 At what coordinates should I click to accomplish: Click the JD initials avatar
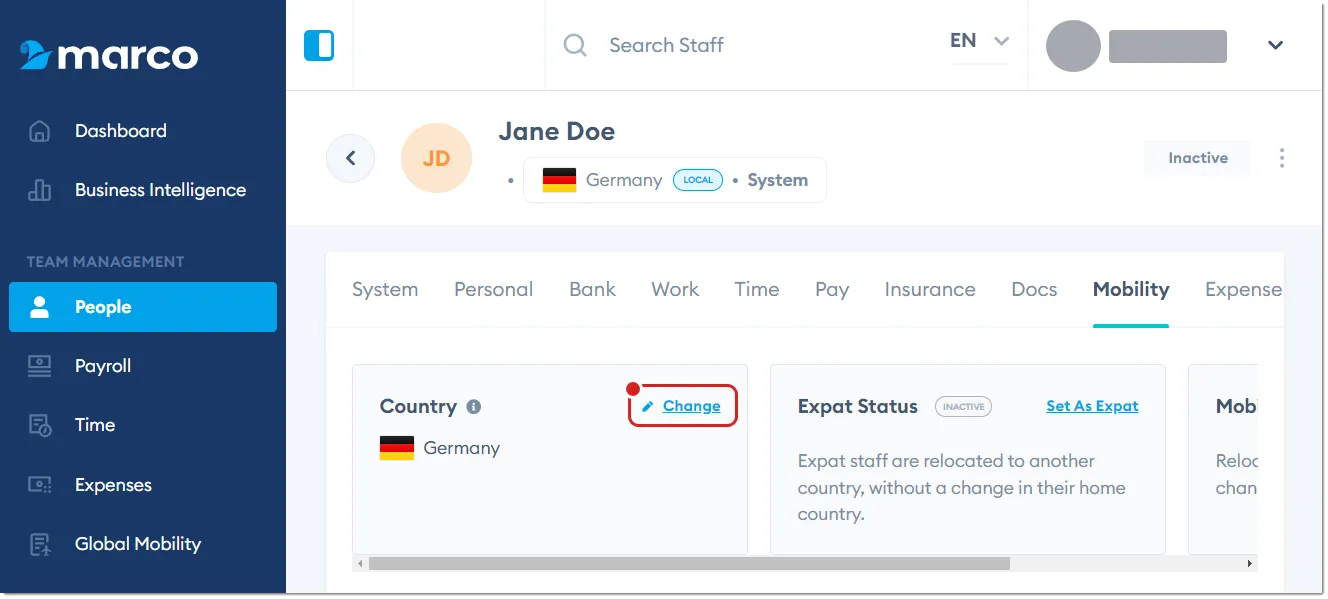[x=436, y=158]
